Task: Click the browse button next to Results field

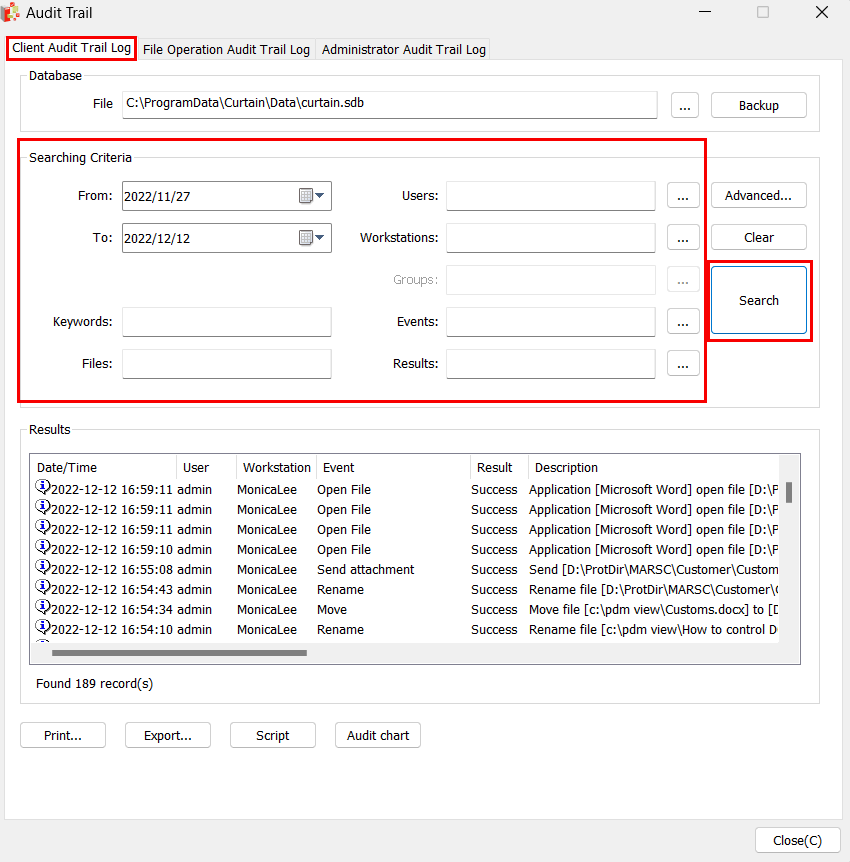Action: point(682,364)
